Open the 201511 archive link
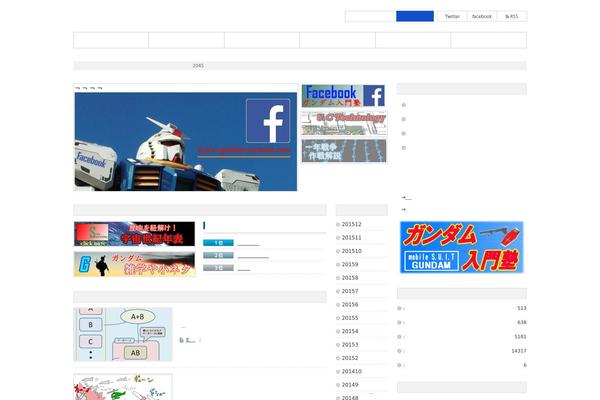 coord(351,238)
